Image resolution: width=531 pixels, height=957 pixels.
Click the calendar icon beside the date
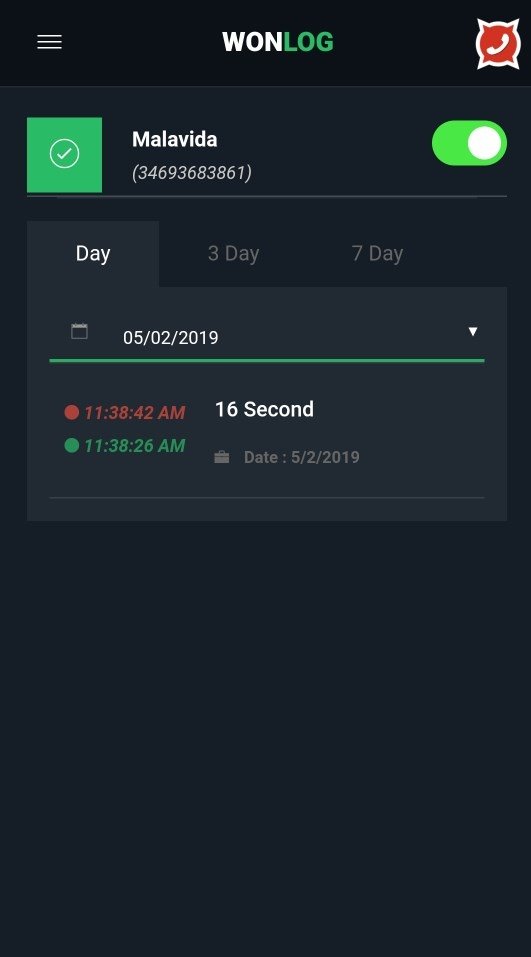point(79,331)
